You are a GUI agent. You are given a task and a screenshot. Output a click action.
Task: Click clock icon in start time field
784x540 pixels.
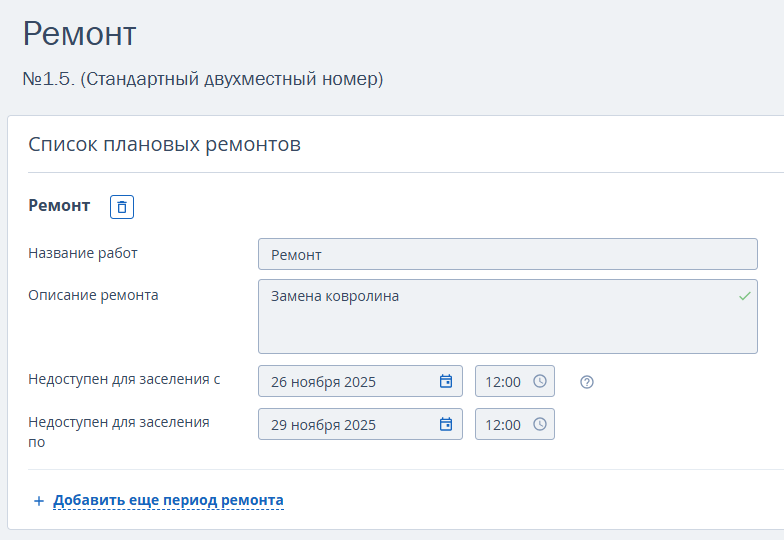540,381
